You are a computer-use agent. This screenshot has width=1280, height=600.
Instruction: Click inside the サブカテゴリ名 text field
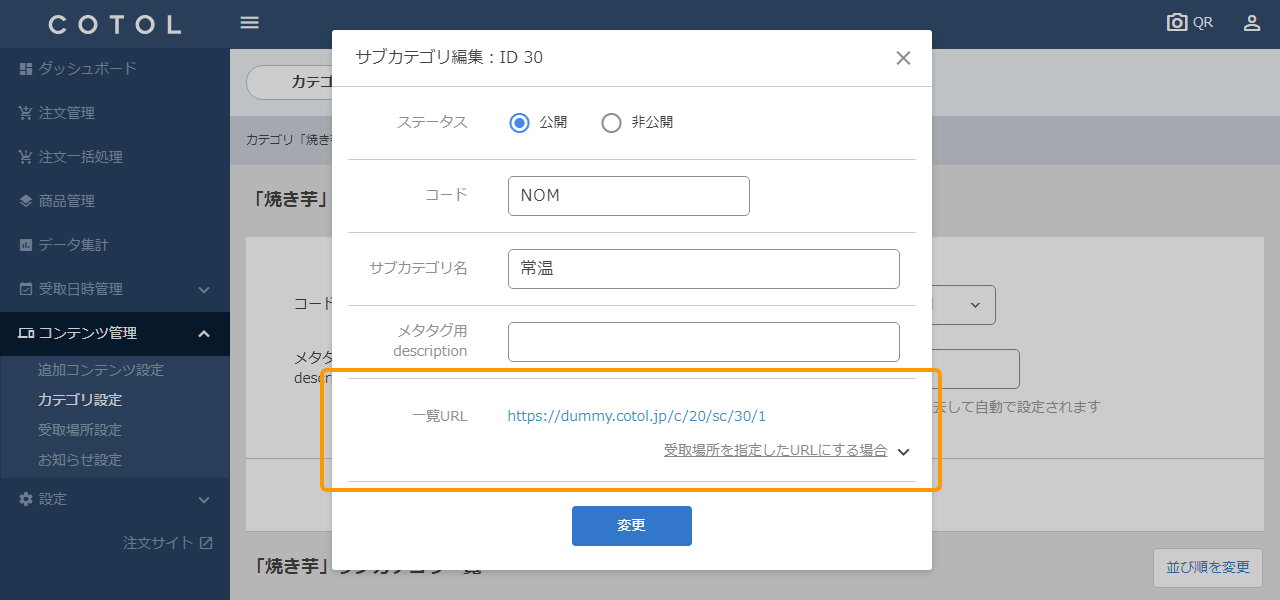click(703, 268)
